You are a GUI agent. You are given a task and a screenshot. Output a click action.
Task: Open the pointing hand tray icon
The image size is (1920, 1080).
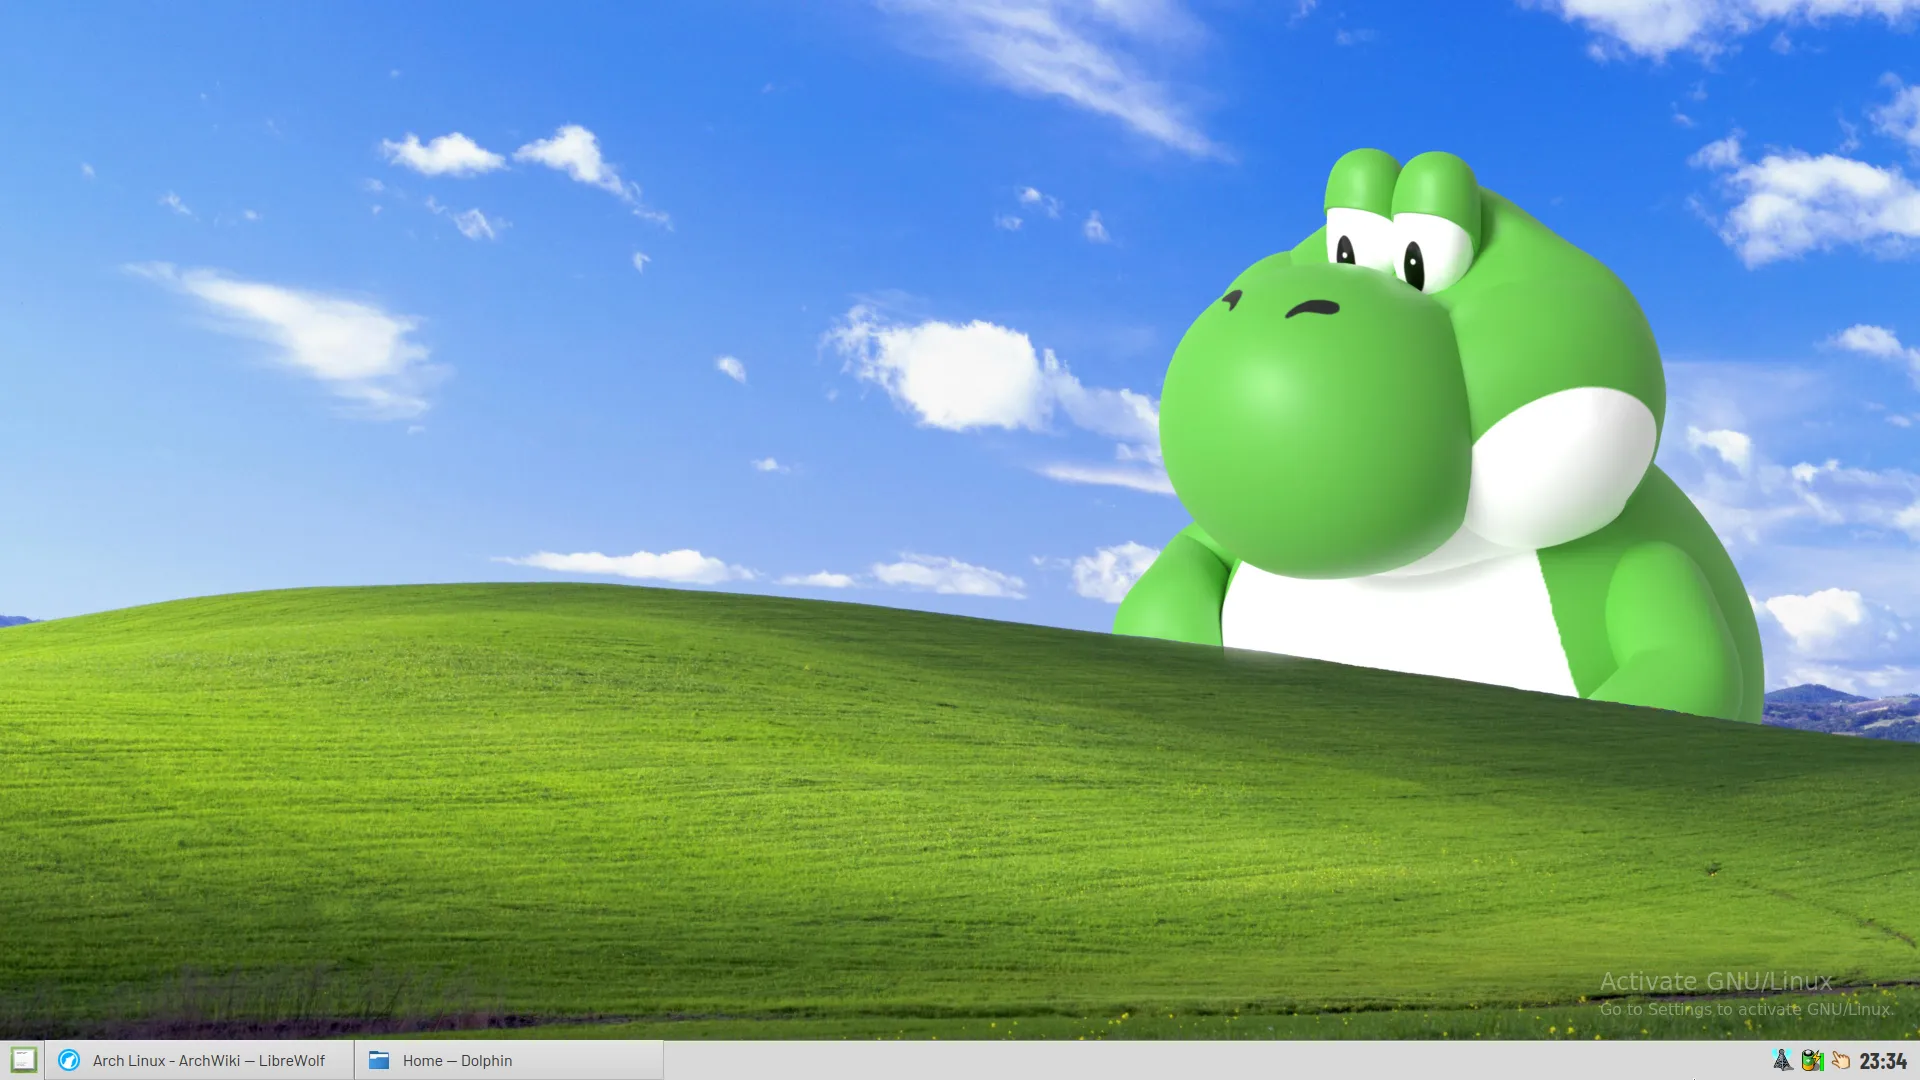tap(1841, 1060)
